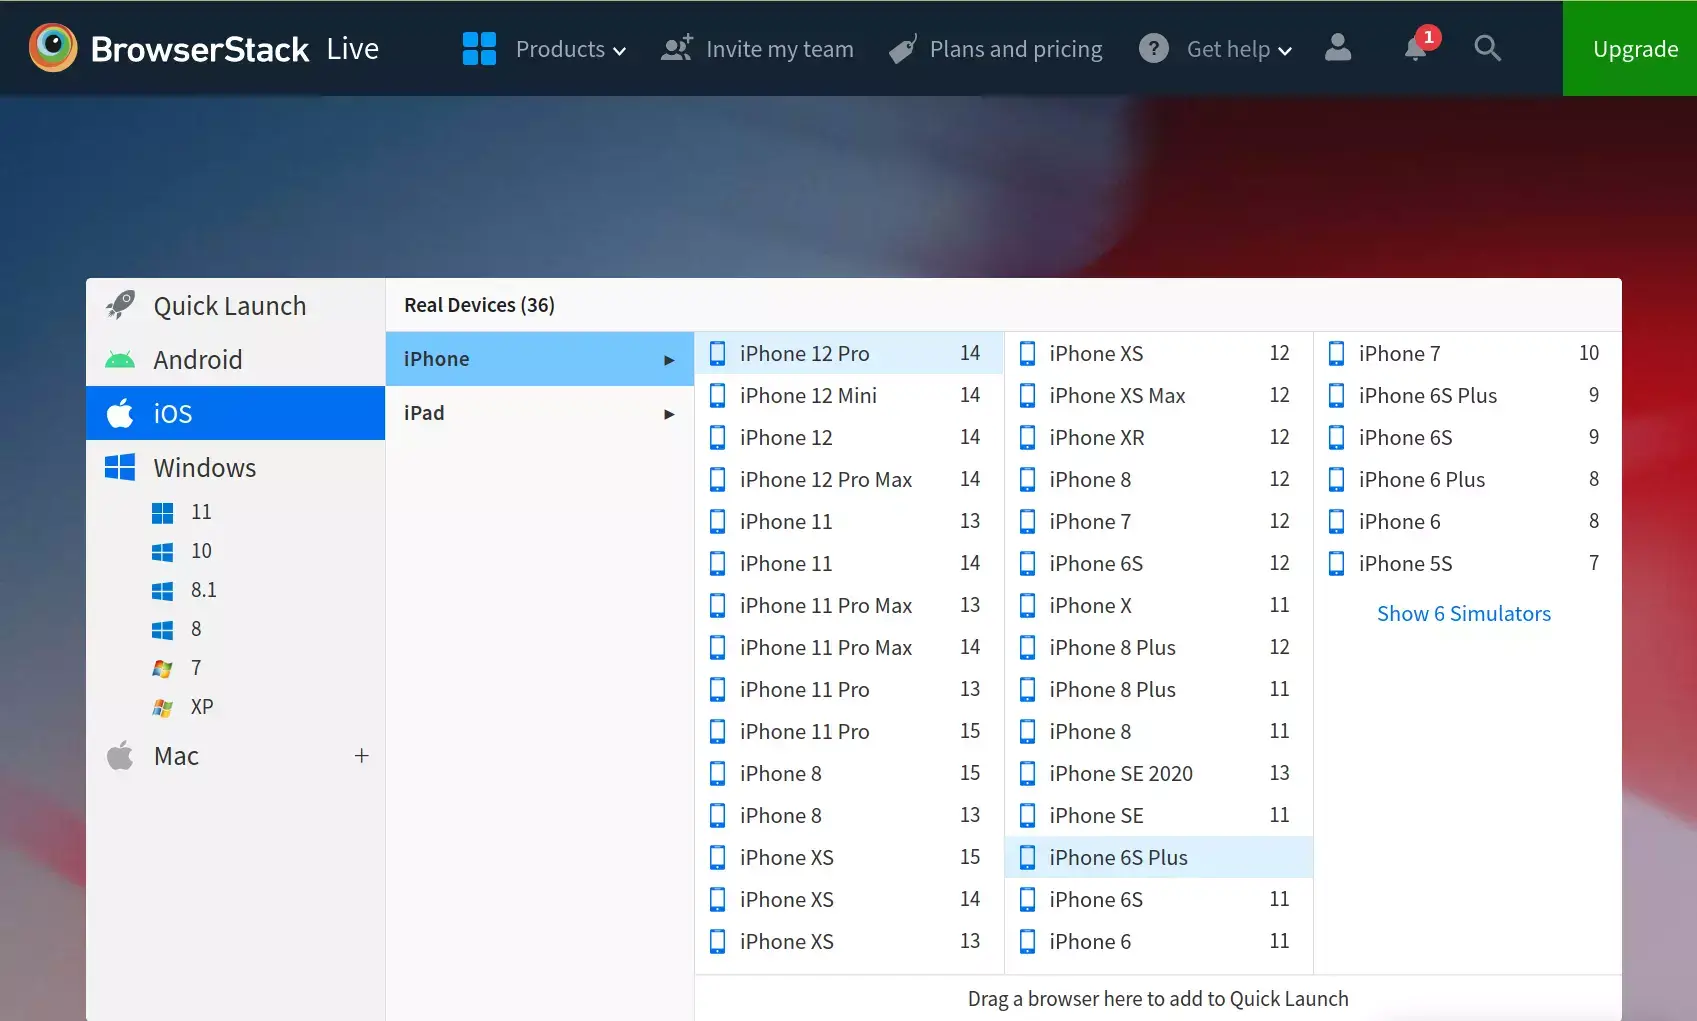Screen dimensions: 1697x1021
Task: Highlight iPhone 6S Plus device entry
Action: coord(1117,857)
